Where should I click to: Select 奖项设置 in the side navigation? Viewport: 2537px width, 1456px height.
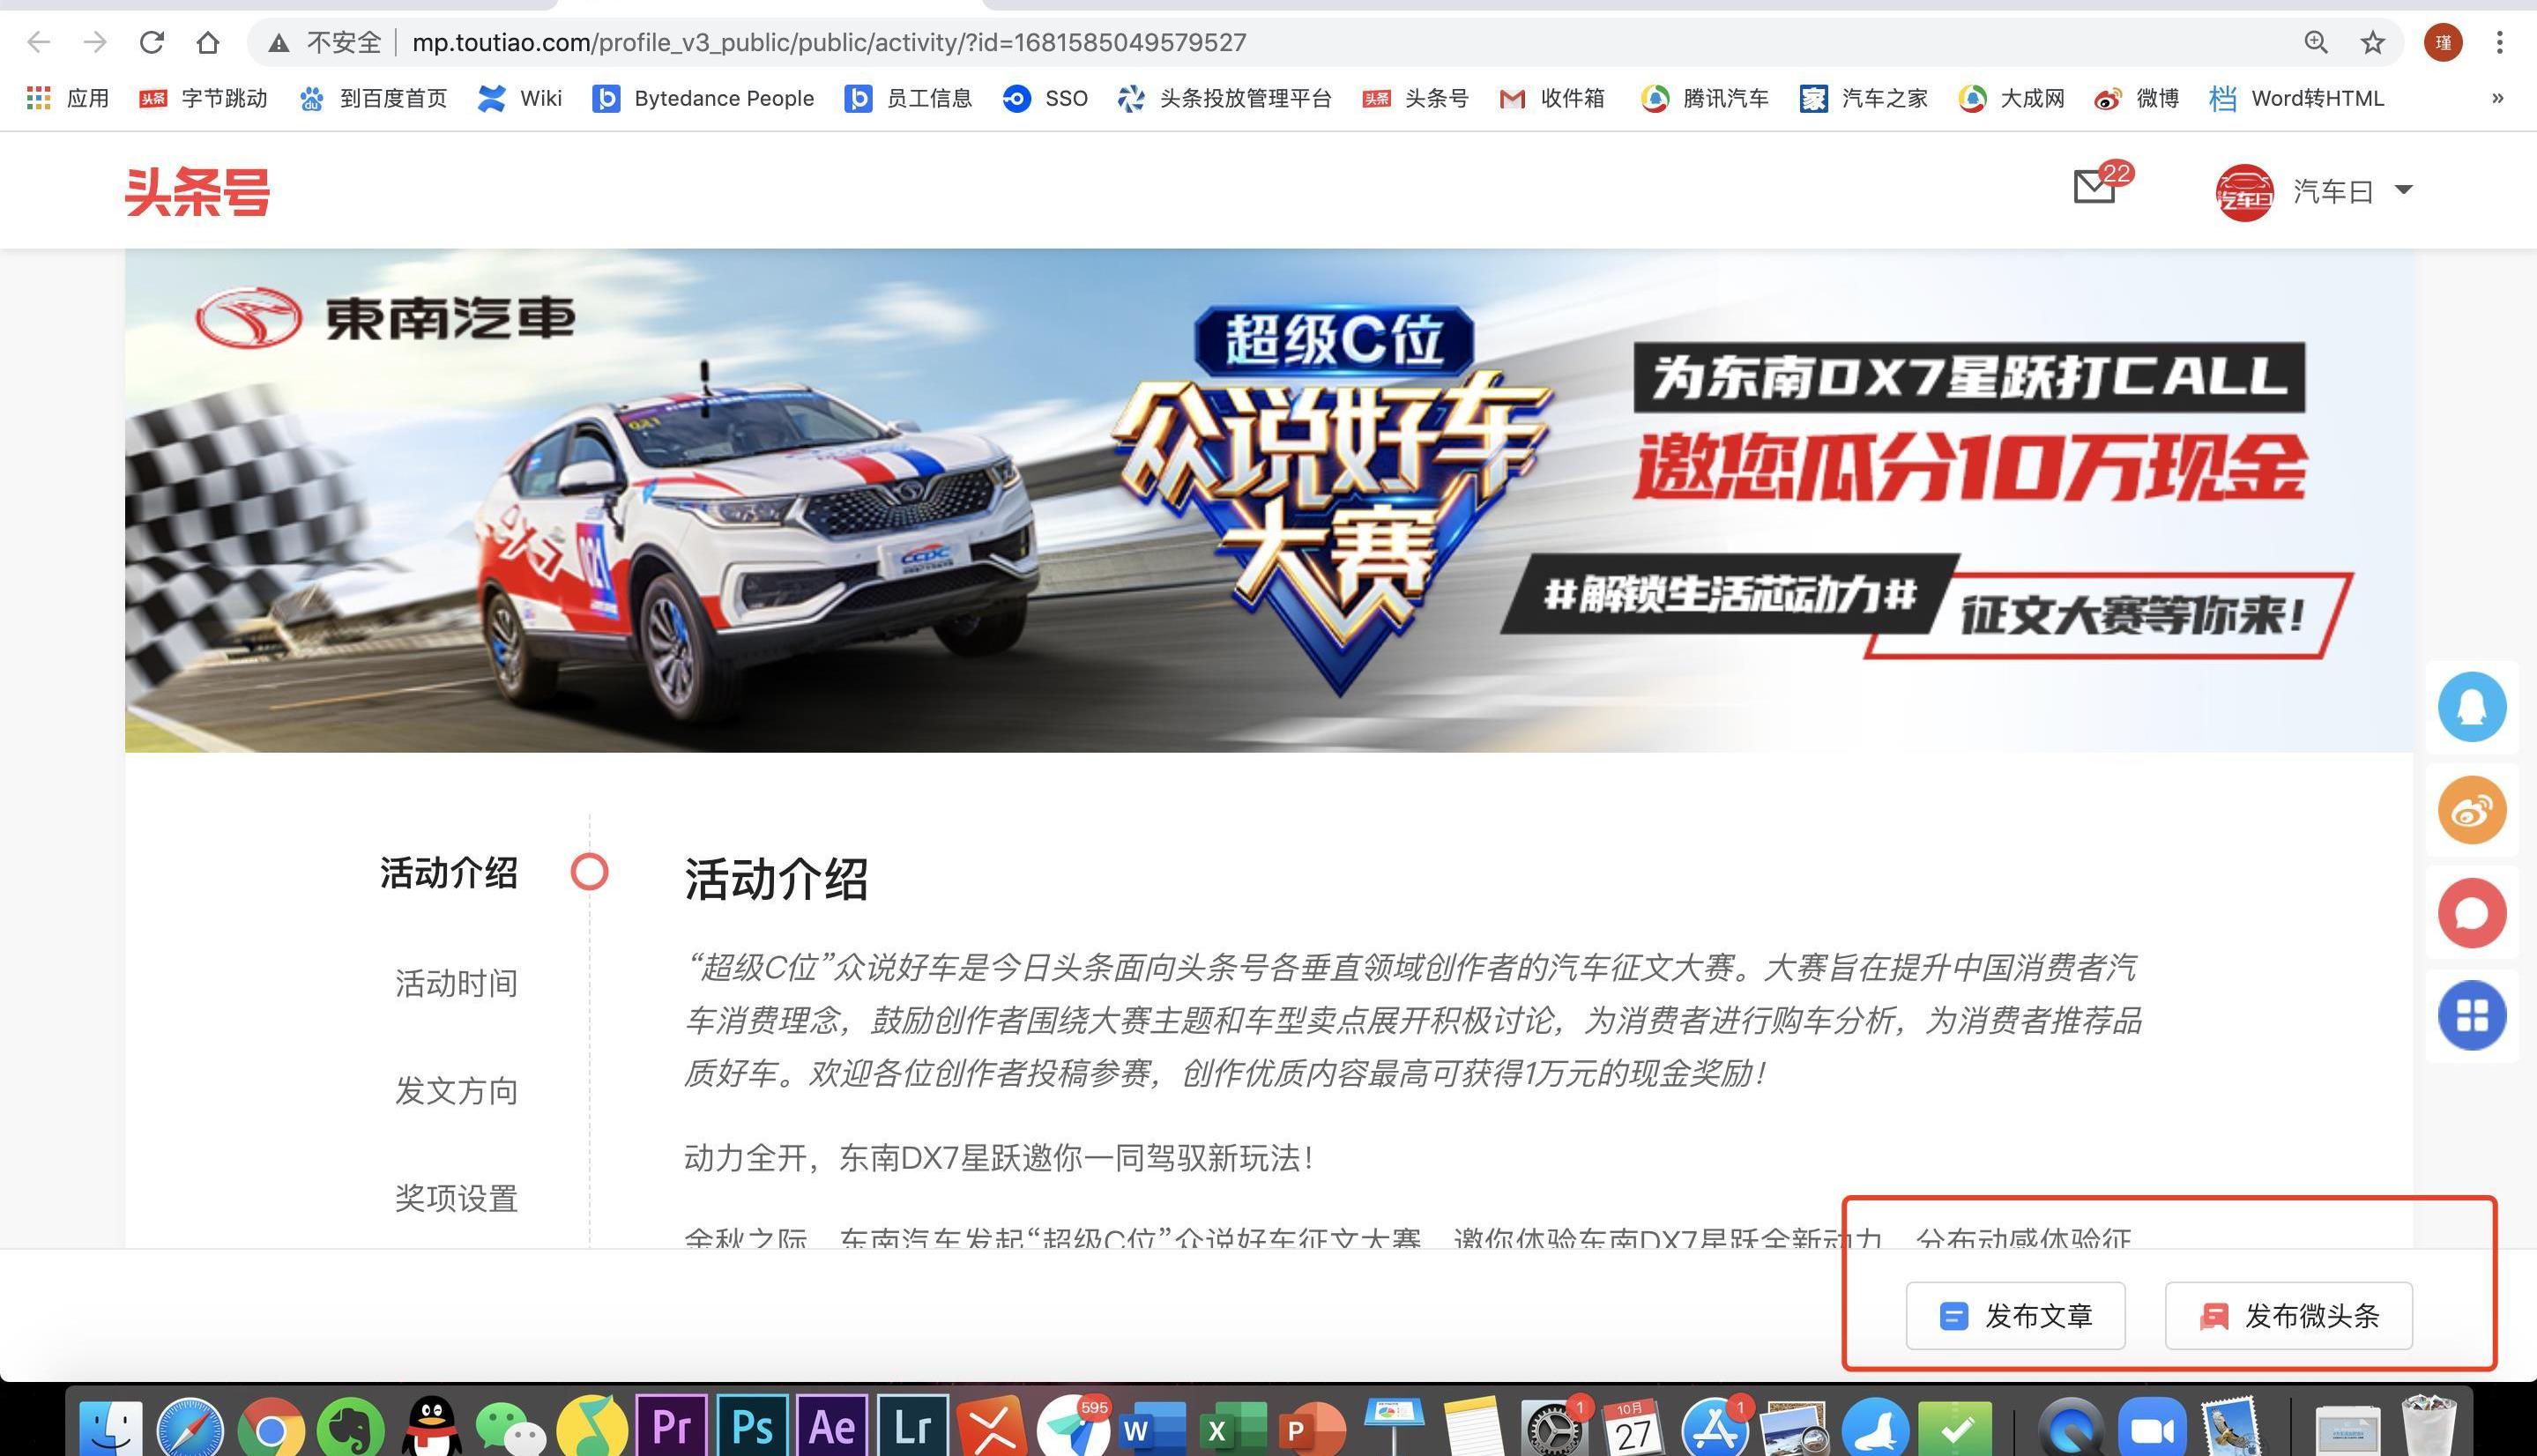[x=456, y=1197]
